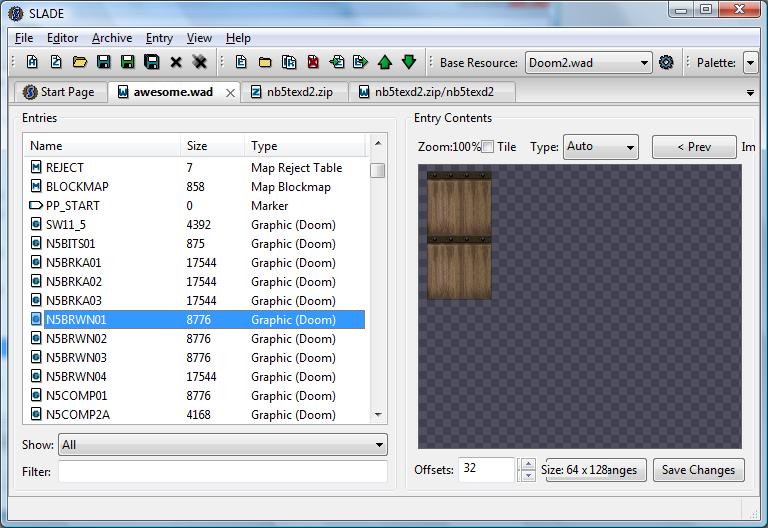Open the File menu
This screenshot has width=768, height=528.
(x=24, y=38)
